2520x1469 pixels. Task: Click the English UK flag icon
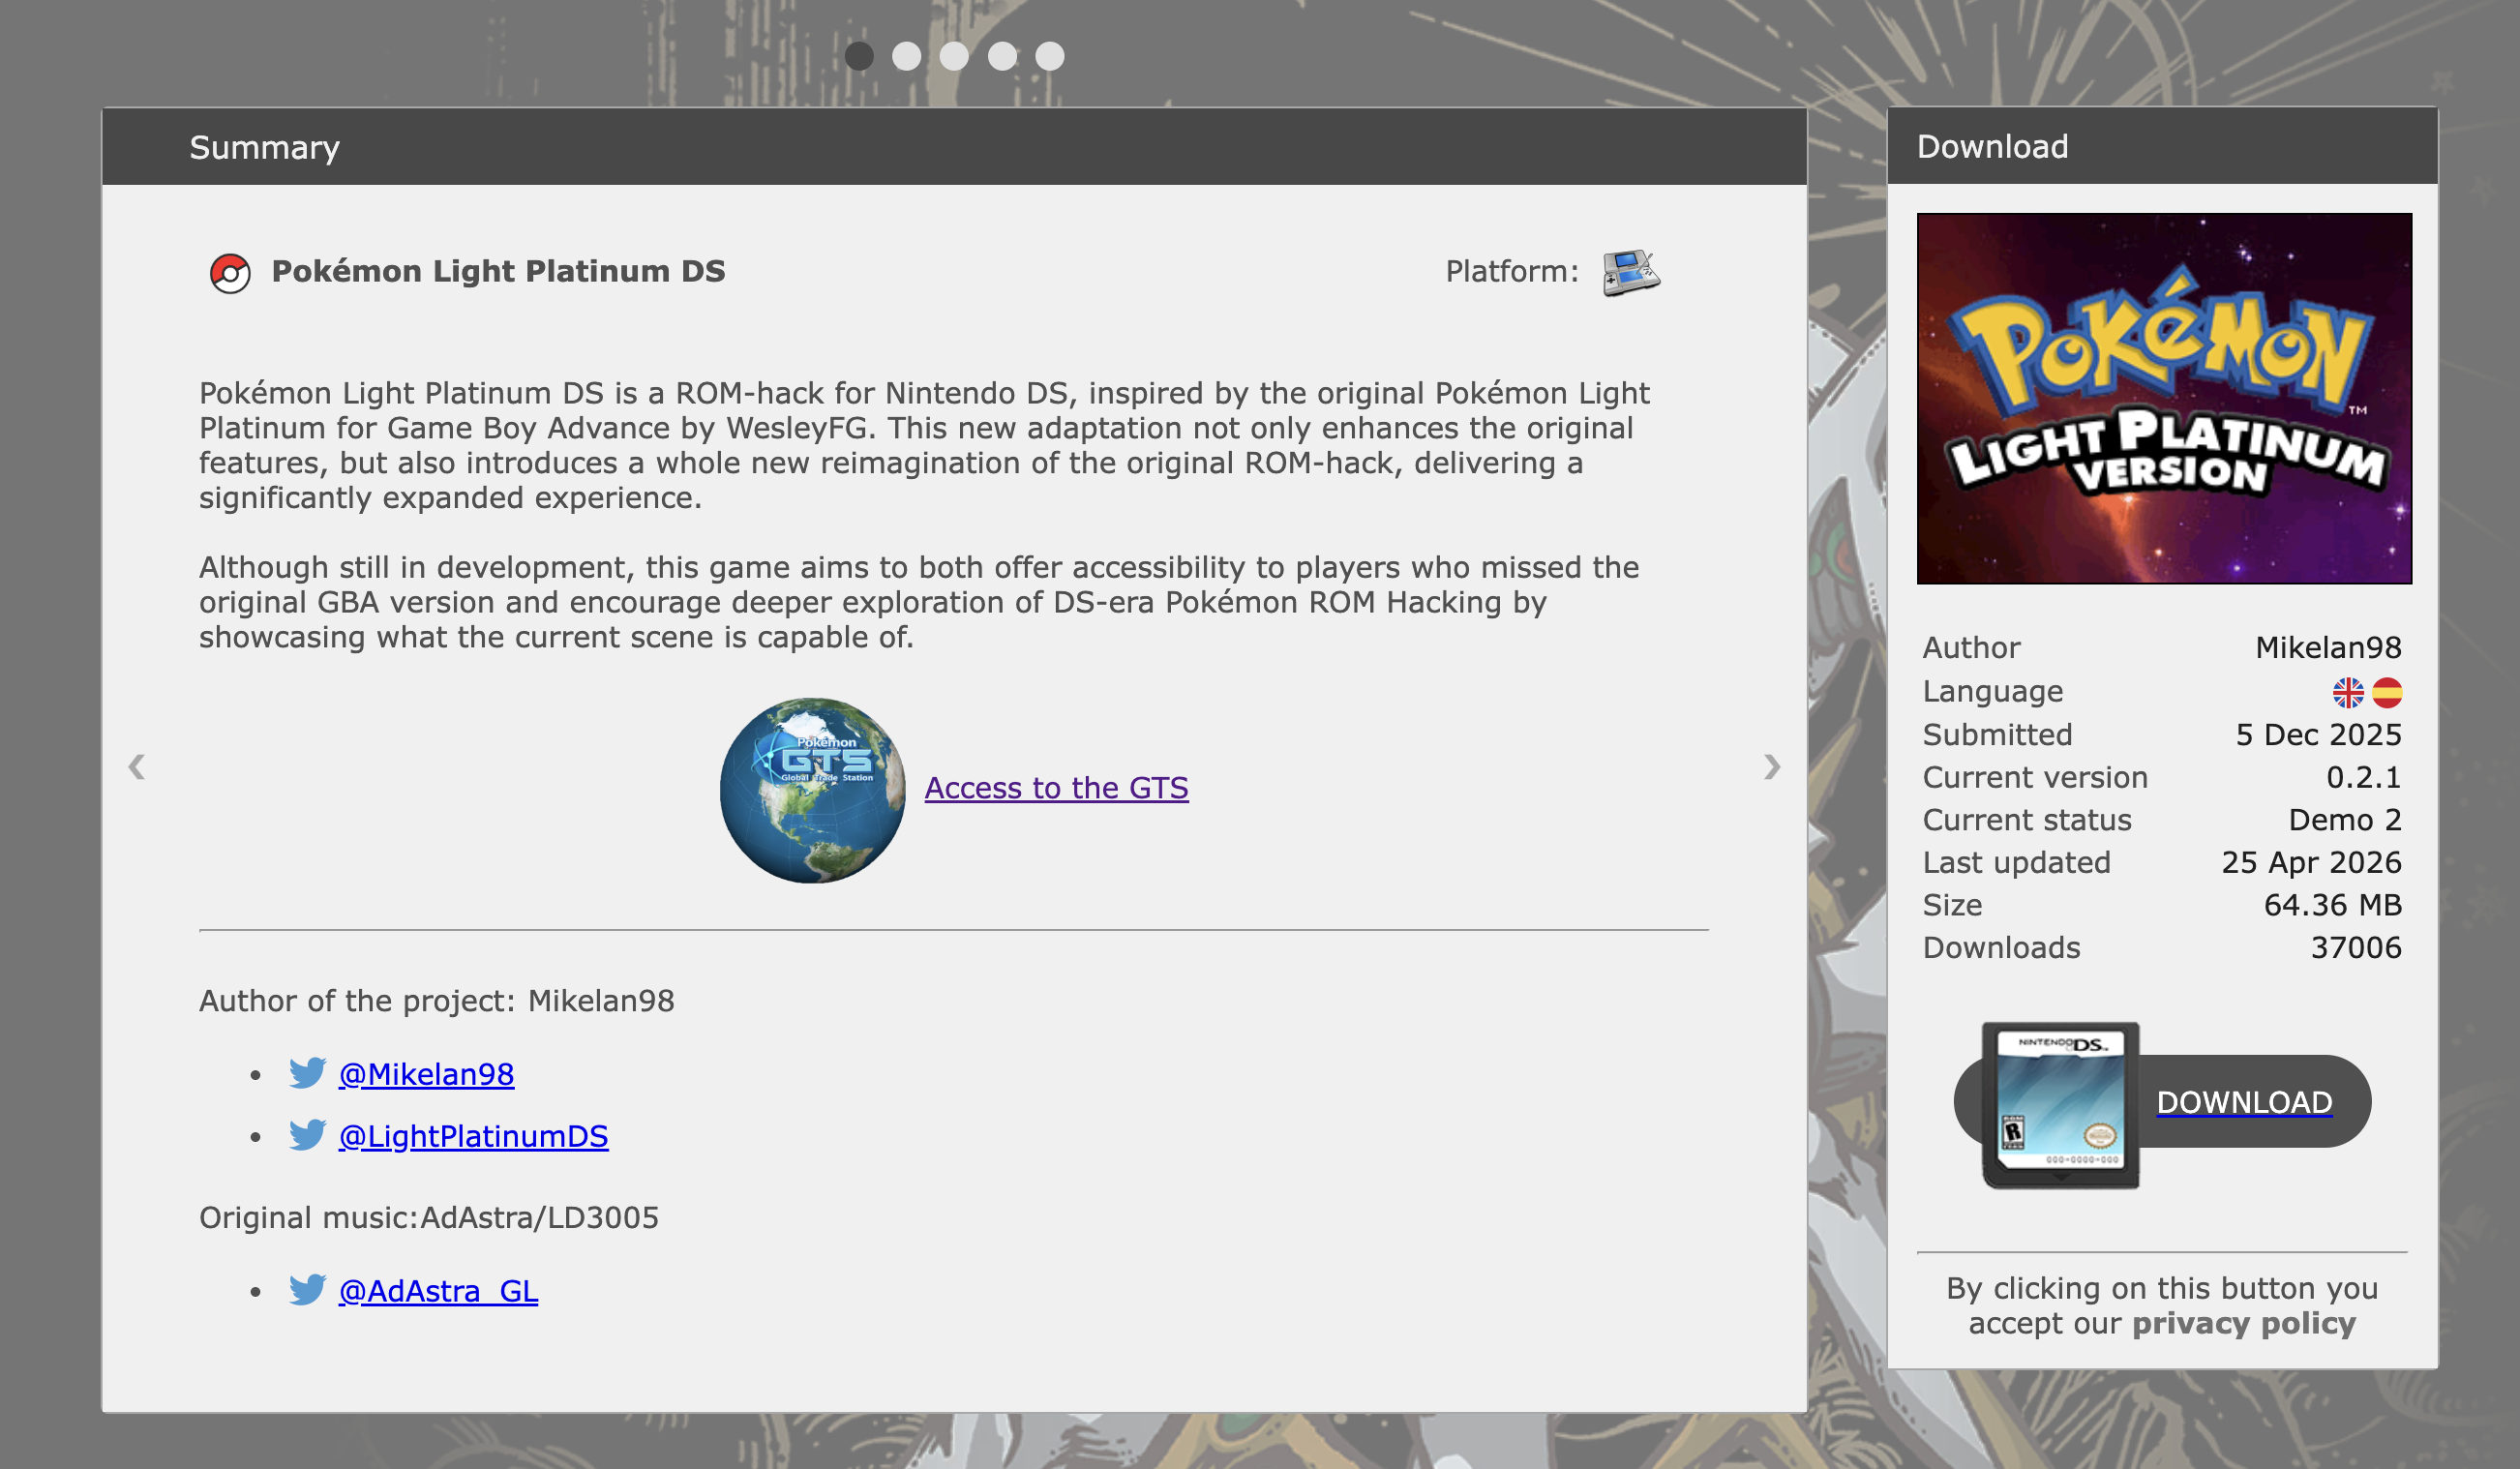pyautogui.click(x=2348, y=692)
